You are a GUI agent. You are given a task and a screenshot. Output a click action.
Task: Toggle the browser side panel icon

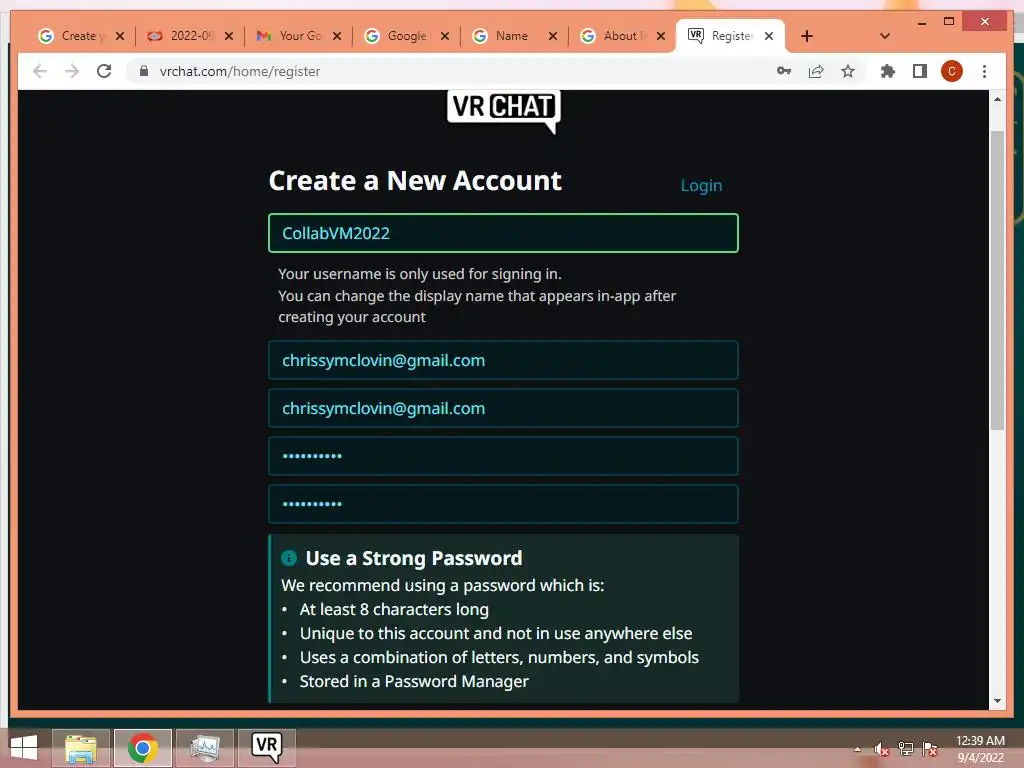[920, 71]
